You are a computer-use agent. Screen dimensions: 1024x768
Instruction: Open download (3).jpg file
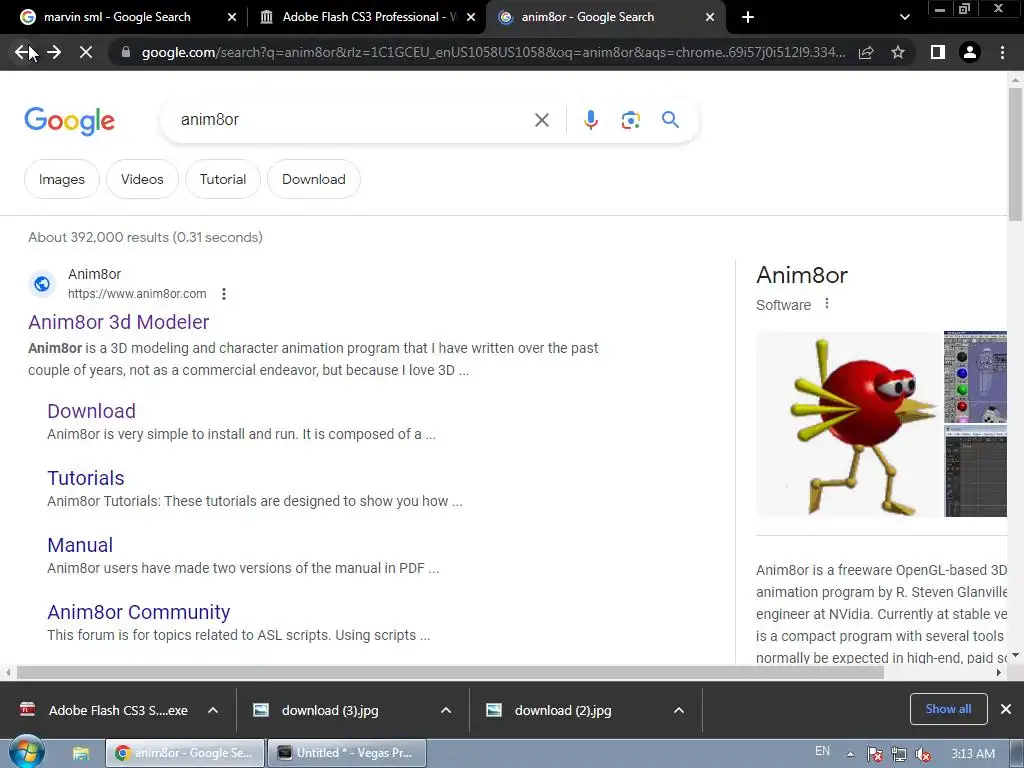(330, 710)
